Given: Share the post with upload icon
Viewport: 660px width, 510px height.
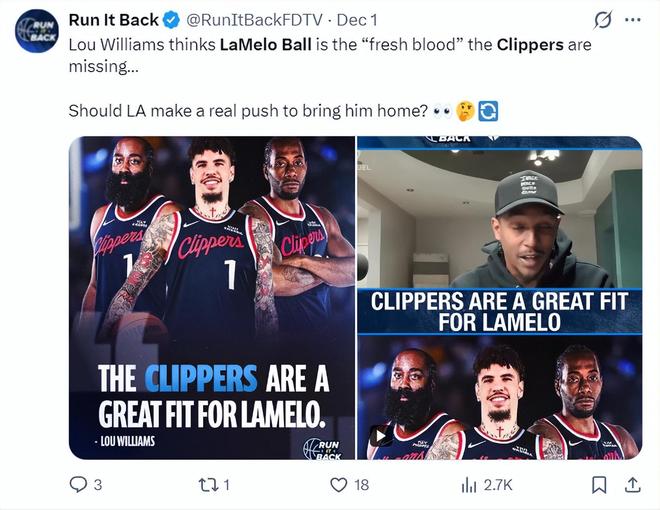Looking at the screenshot, I should point(632,485).
